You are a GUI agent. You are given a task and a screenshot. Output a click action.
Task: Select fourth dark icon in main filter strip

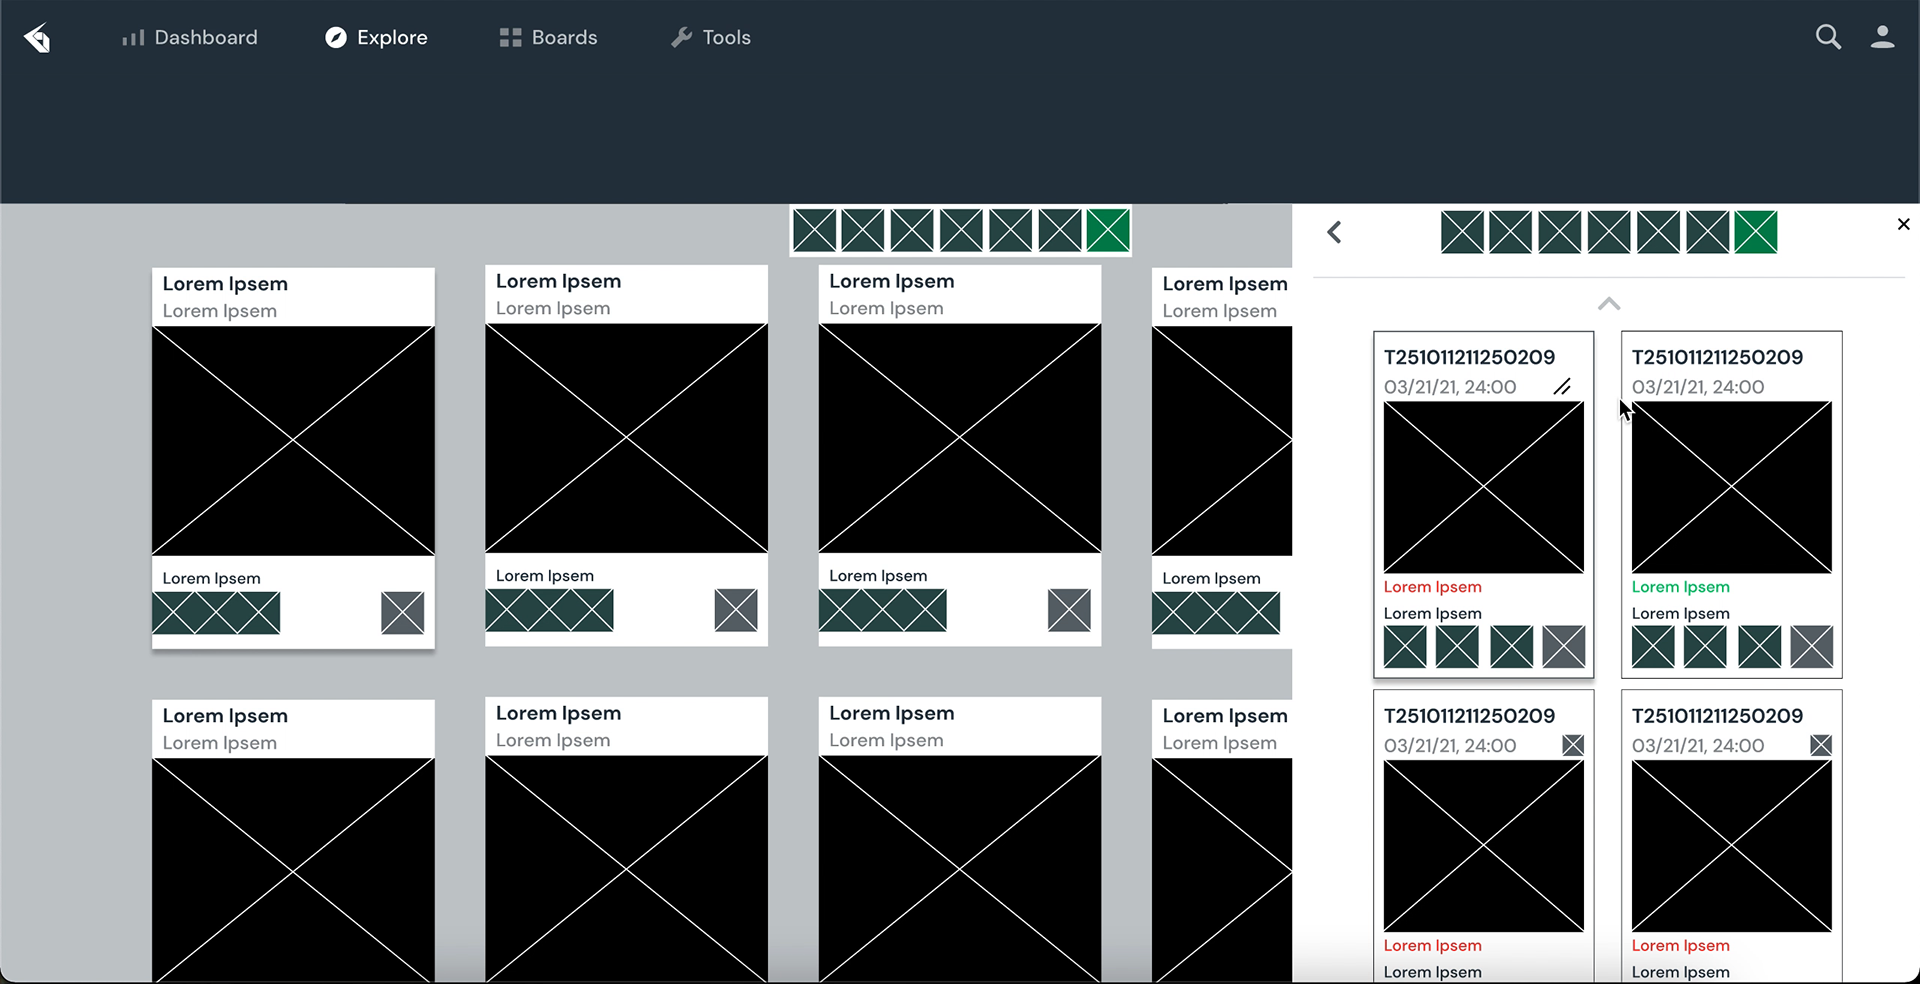coord(961,231)
